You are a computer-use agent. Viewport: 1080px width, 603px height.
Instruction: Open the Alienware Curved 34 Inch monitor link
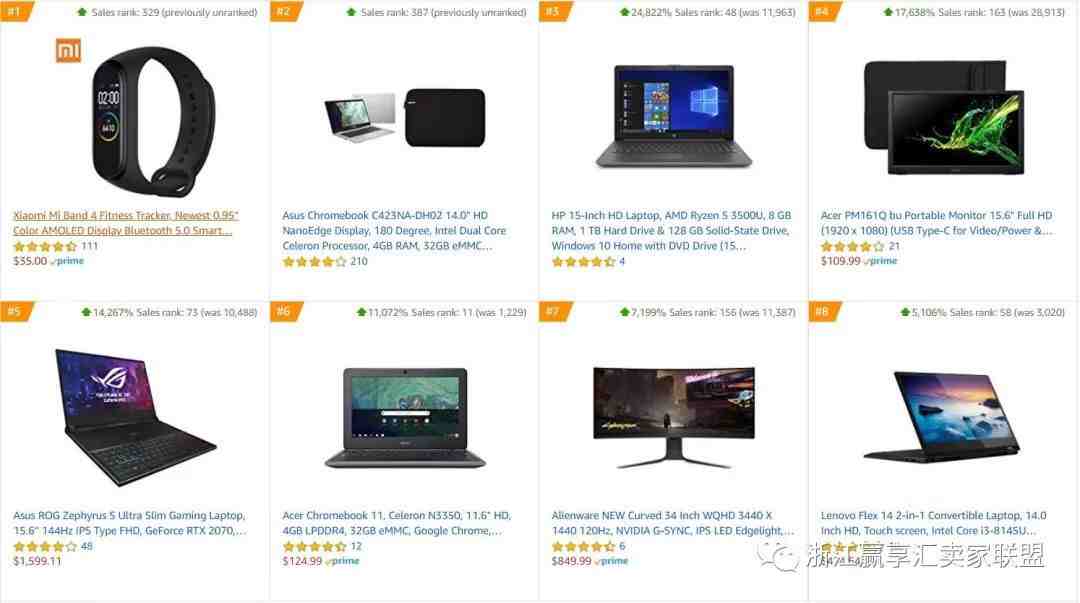(672, 522)
